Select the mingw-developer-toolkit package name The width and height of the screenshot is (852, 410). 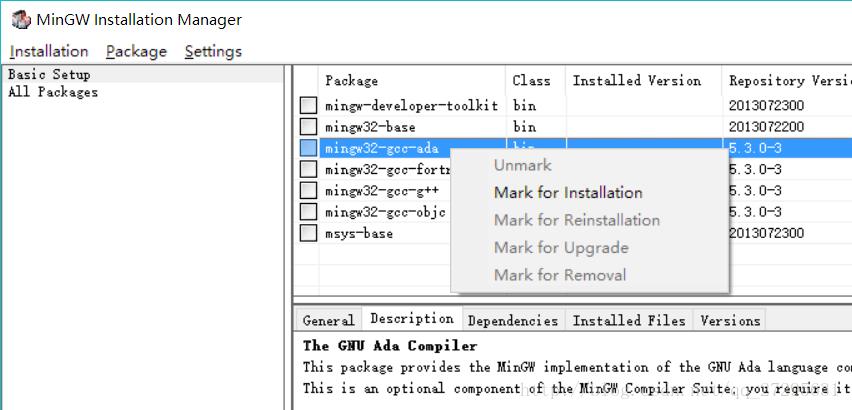point(411,106)
